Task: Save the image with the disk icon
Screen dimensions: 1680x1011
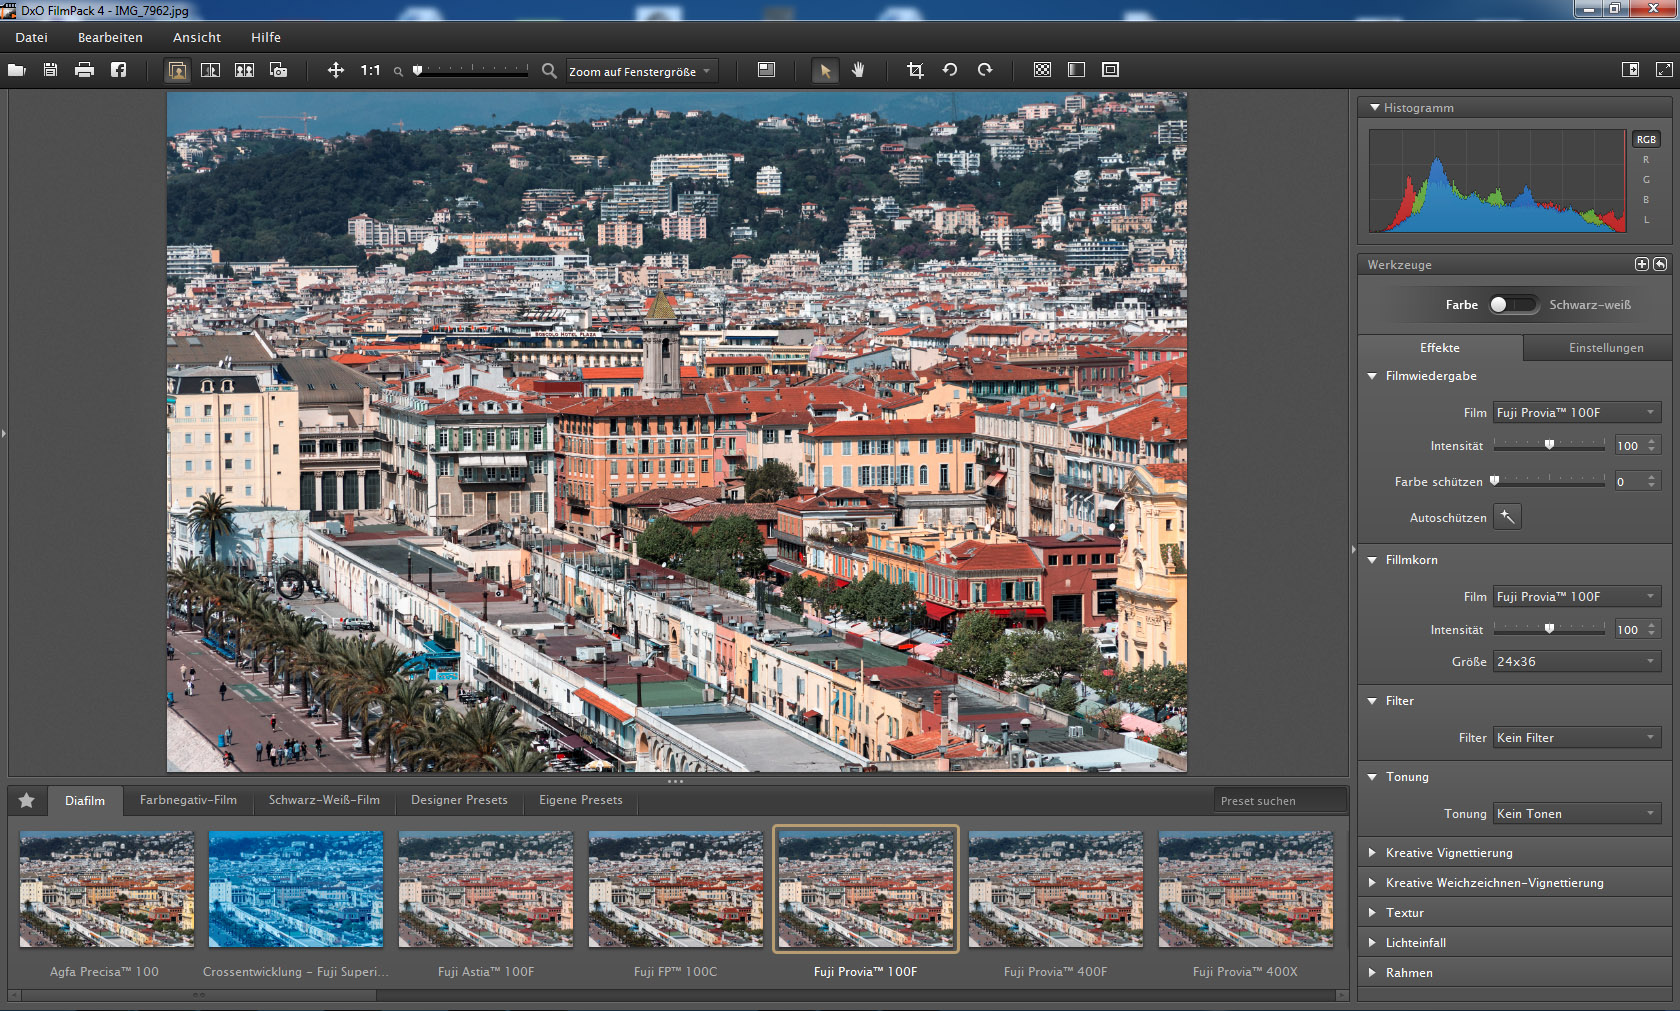Action: pos(50,70)
